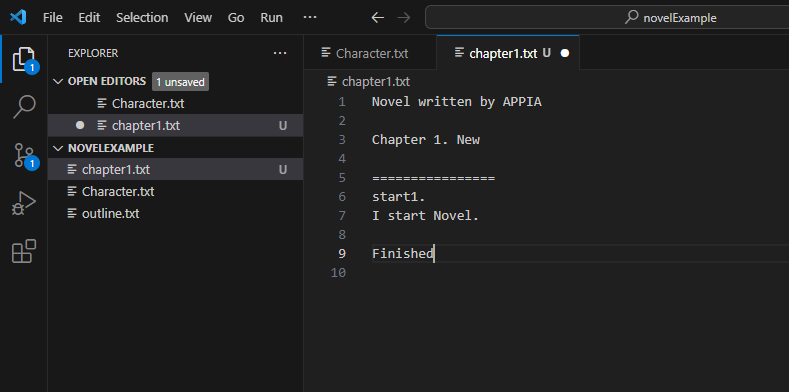Click the unsaved dot on chapter1.txt tab

tap(565, 53)
